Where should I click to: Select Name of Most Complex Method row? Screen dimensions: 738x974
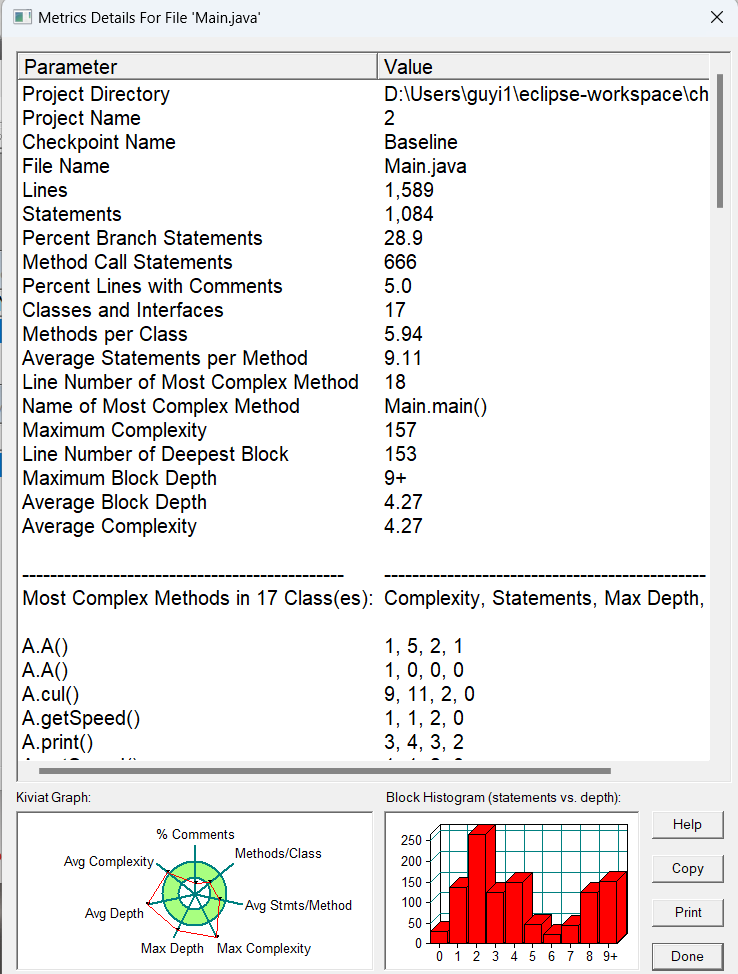[363, 406]
